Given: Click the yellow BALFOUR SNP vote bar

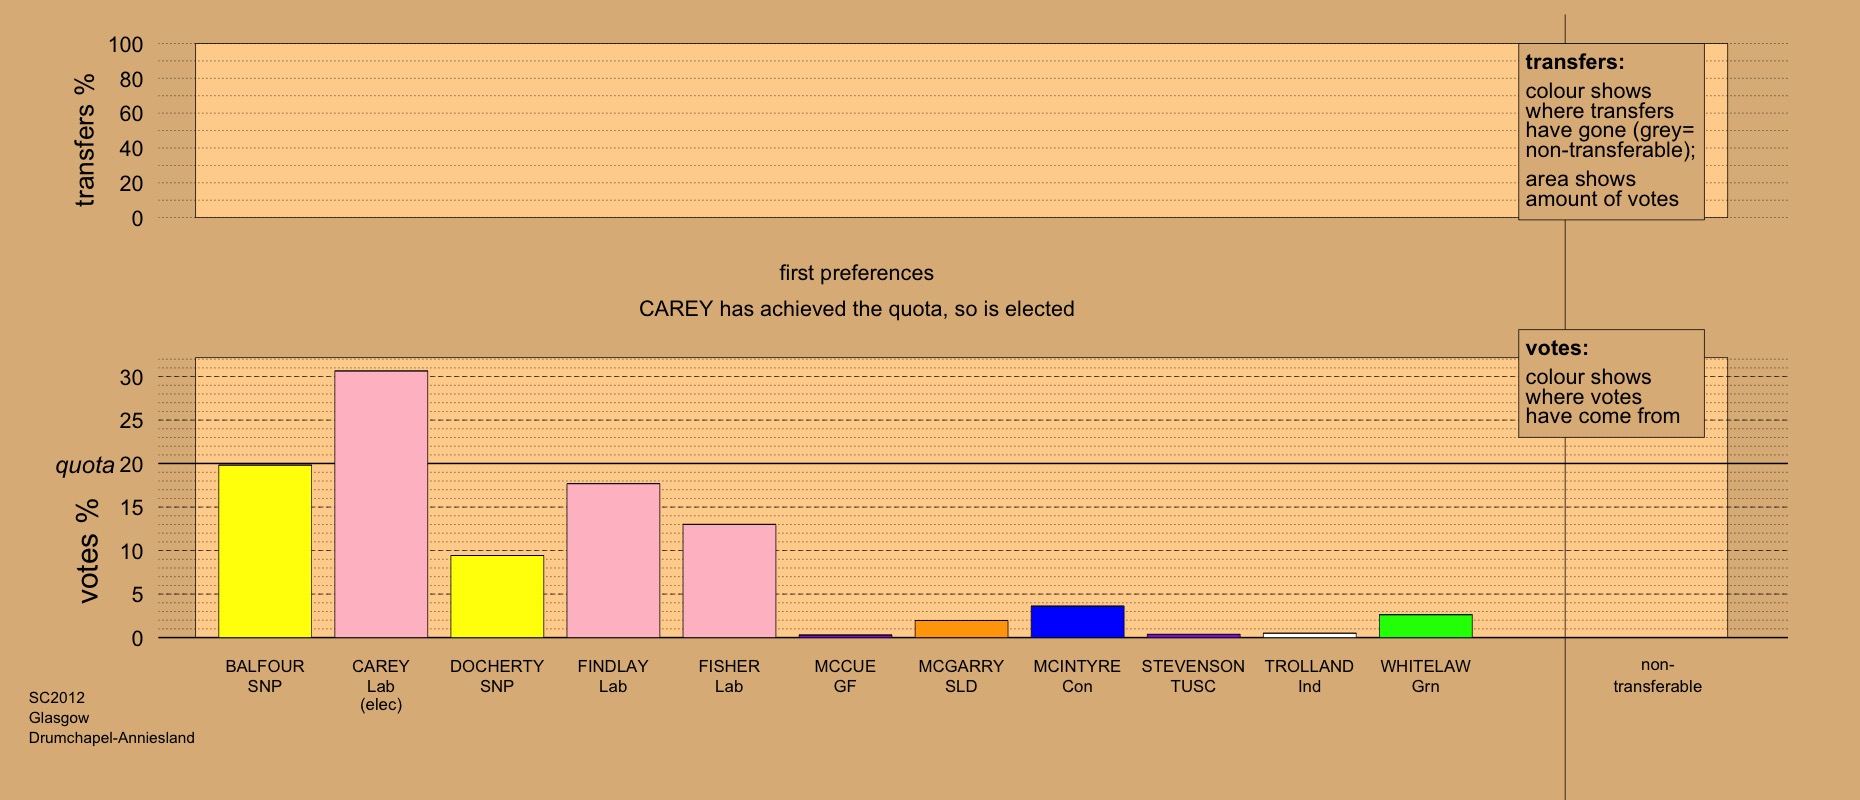Looking at the screenshot, I should tap(265, 551).
